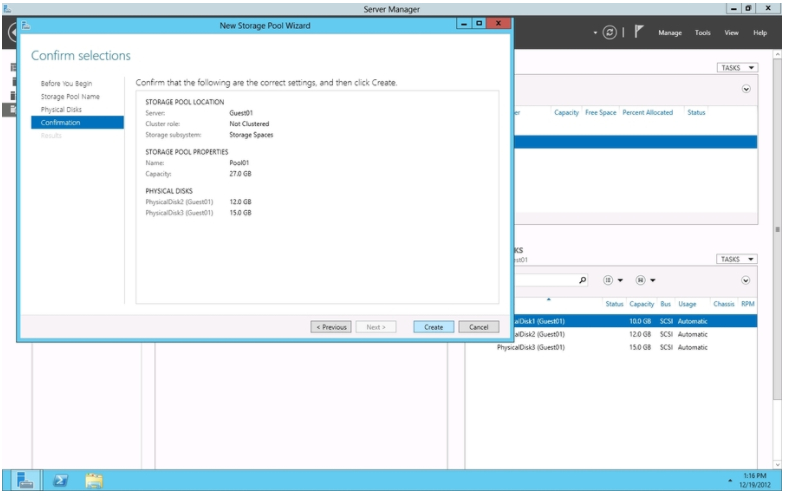787x496 pixels.
Task: Click the RPM column header
Action: [x=747, y=304]
